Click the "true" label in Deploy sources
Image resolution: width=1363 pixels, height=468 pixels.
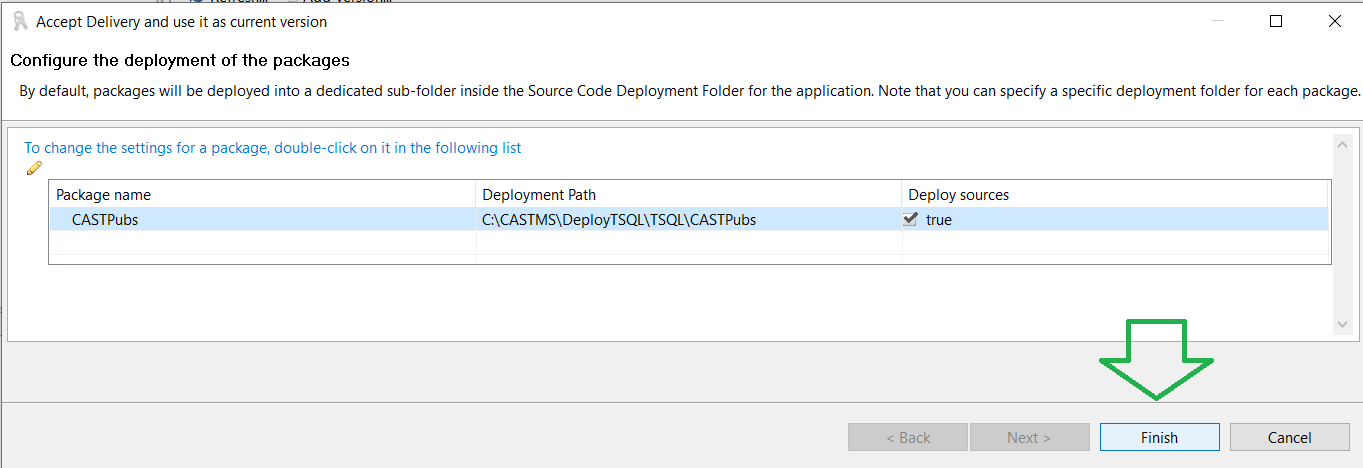tap(939, 220)
